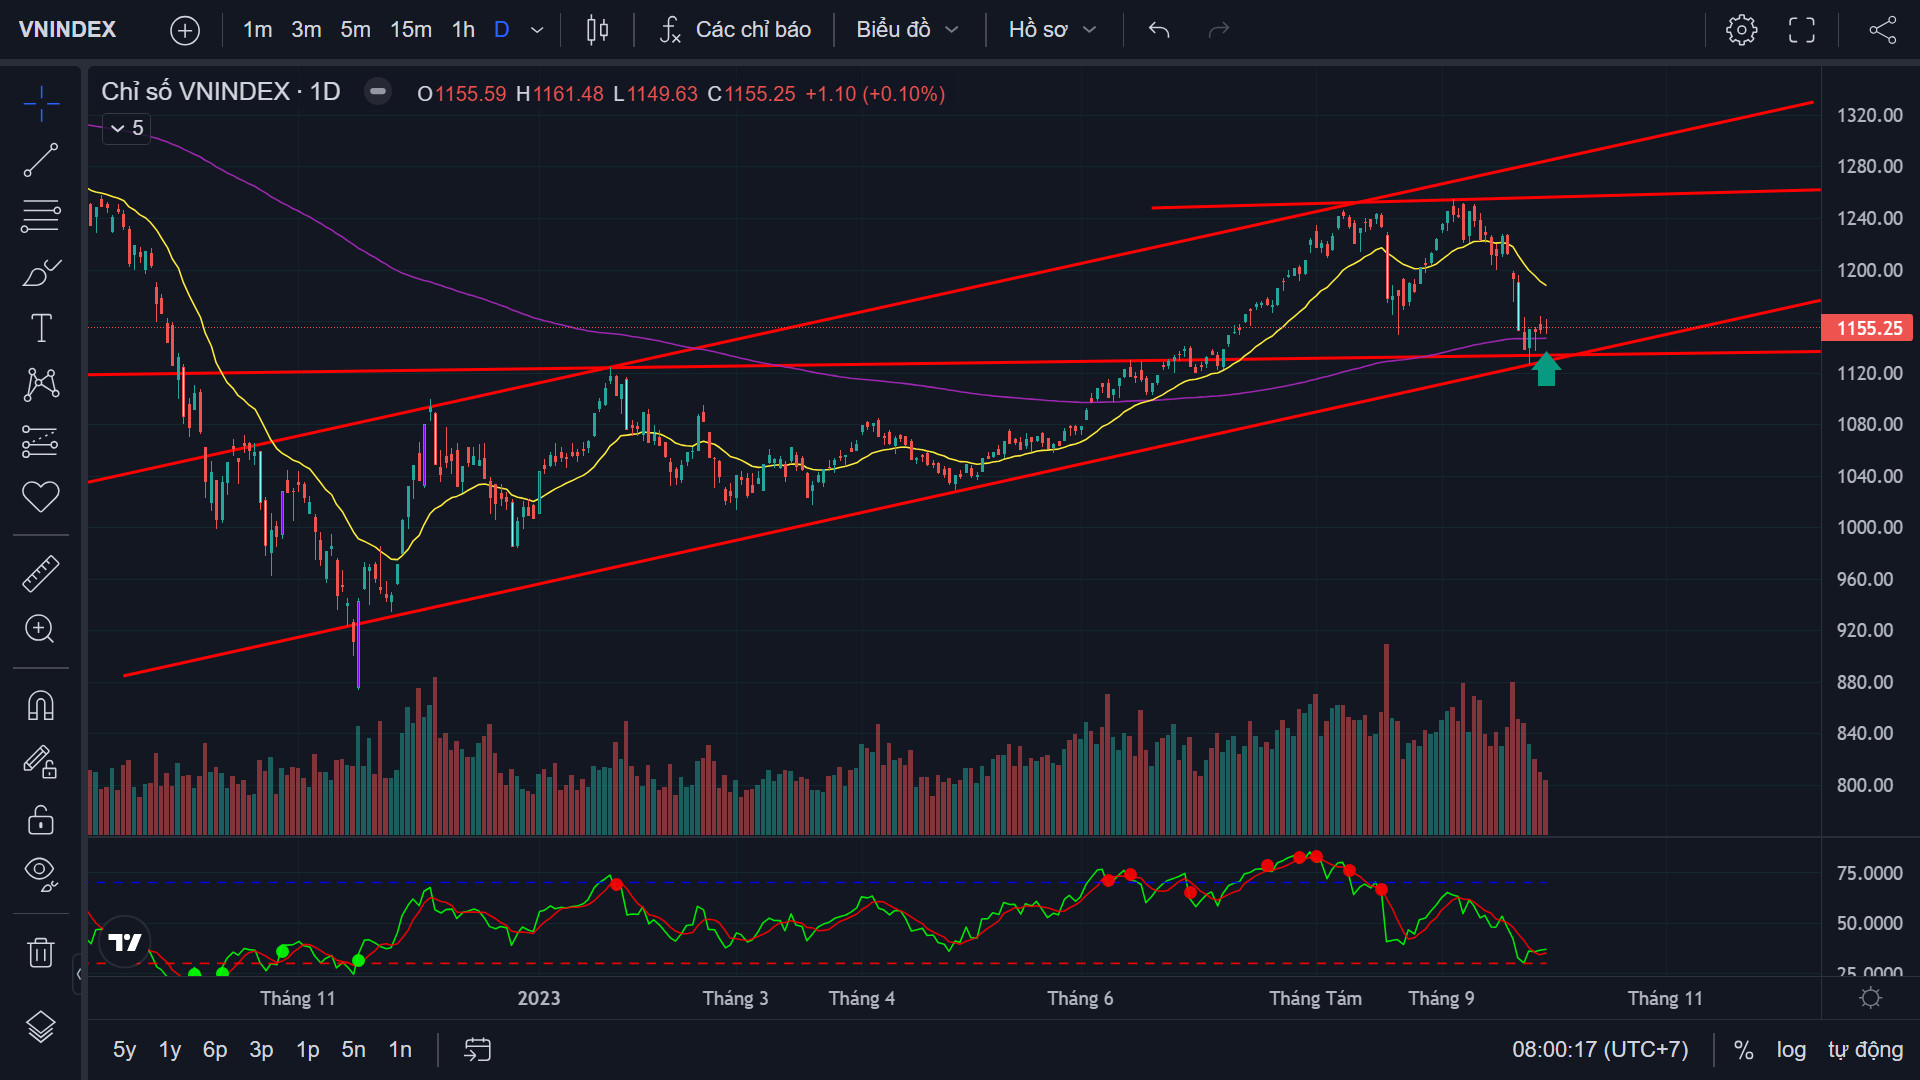Select the text annotation tool
1920x1080 pixels.
pyautogui.click(x=41, y=328)
